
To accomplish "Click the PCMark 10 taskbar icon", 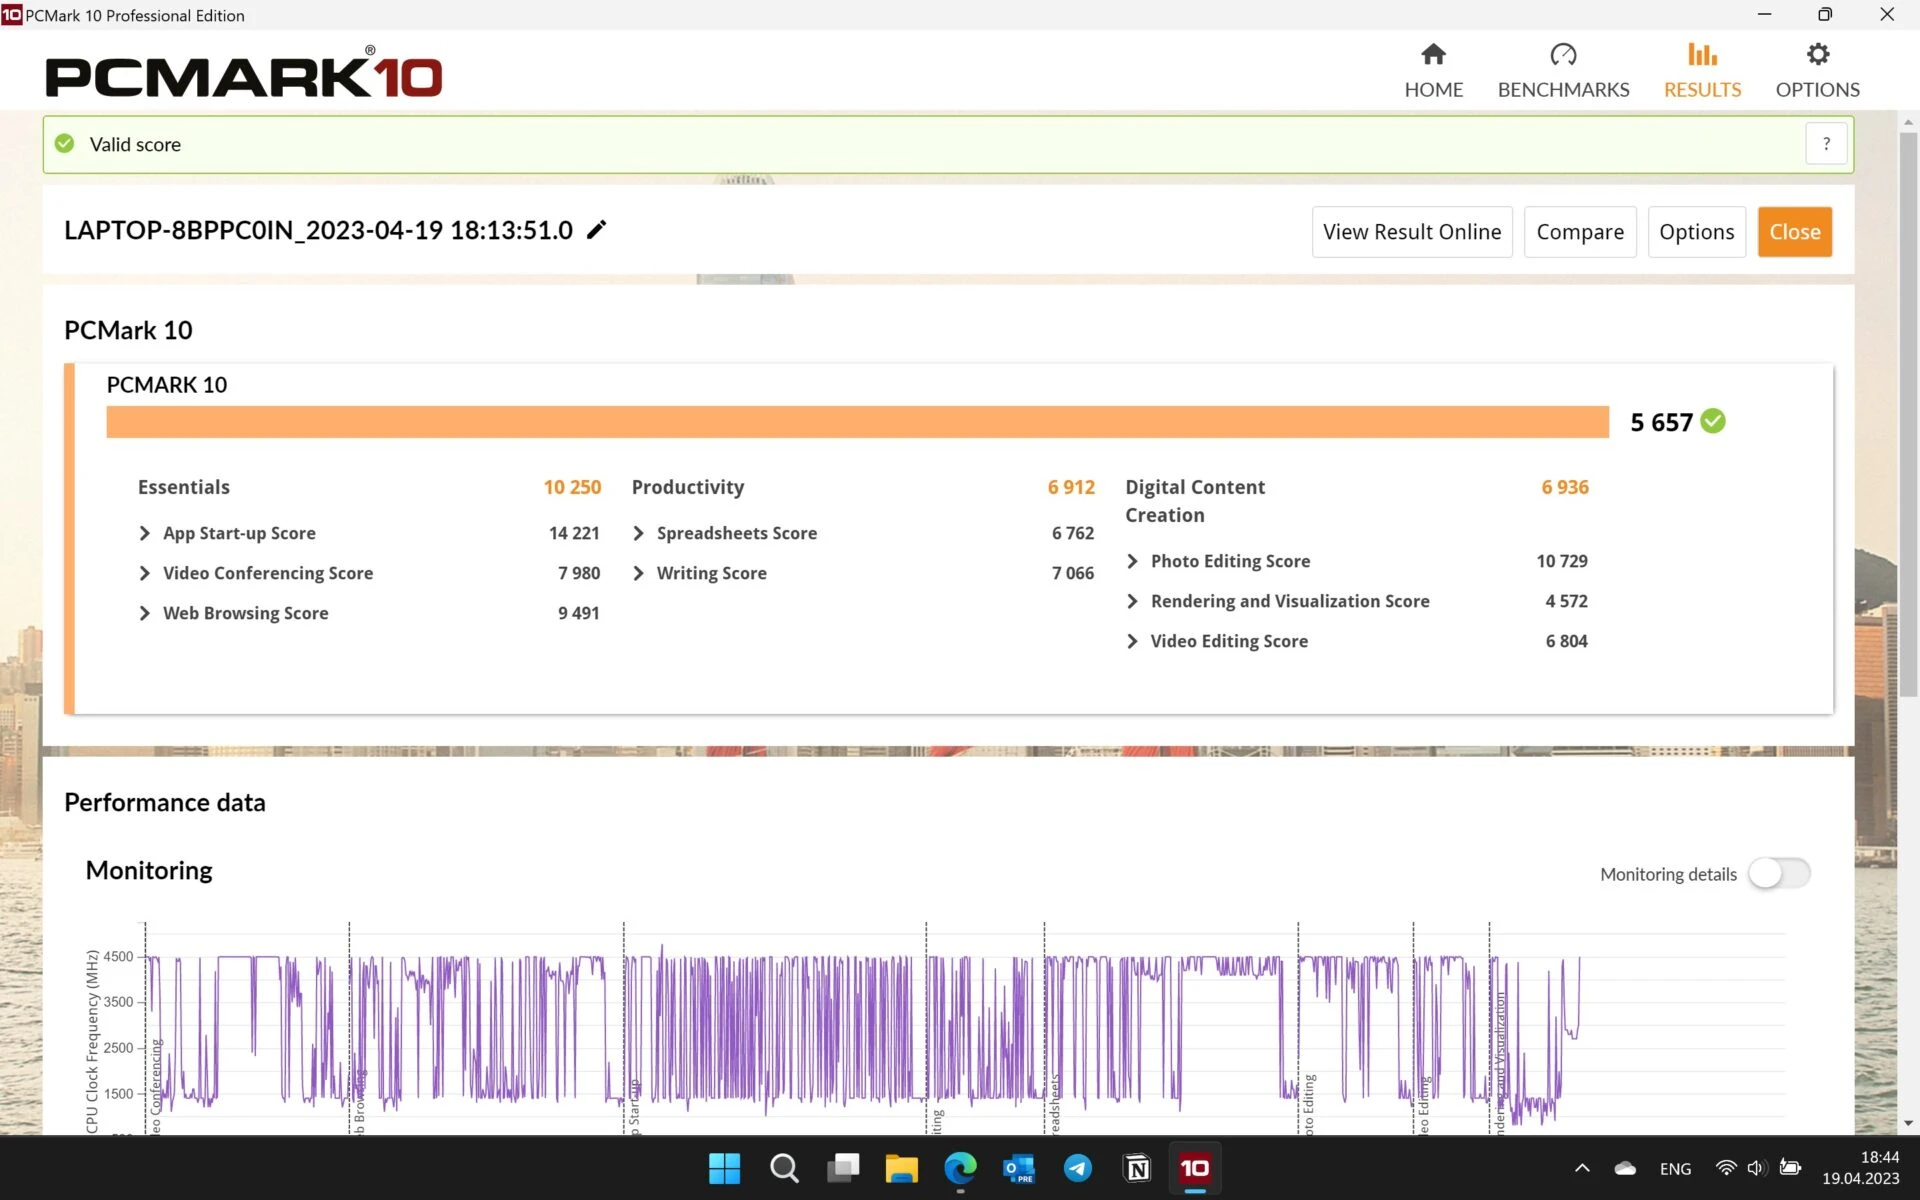I will [x=1195, y=1168].
